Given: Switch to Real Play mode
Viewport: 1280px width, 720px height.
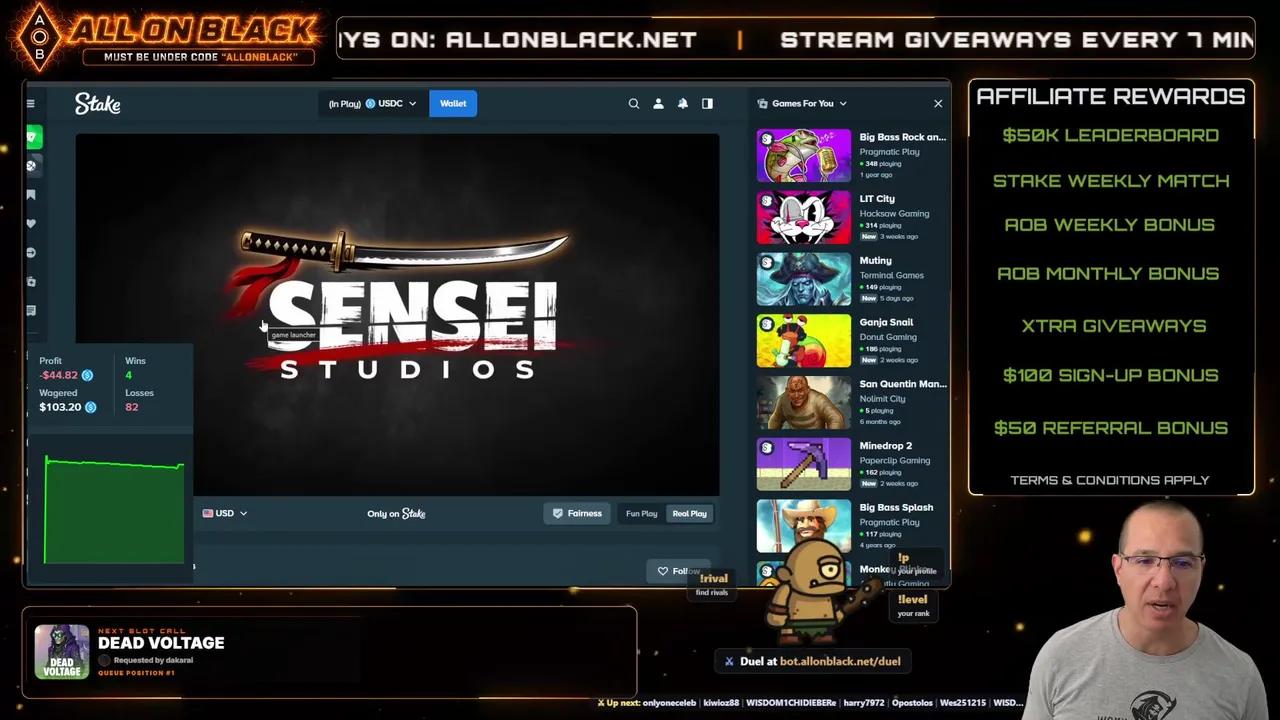Looking at the screenshot, I should pos(689,514).
